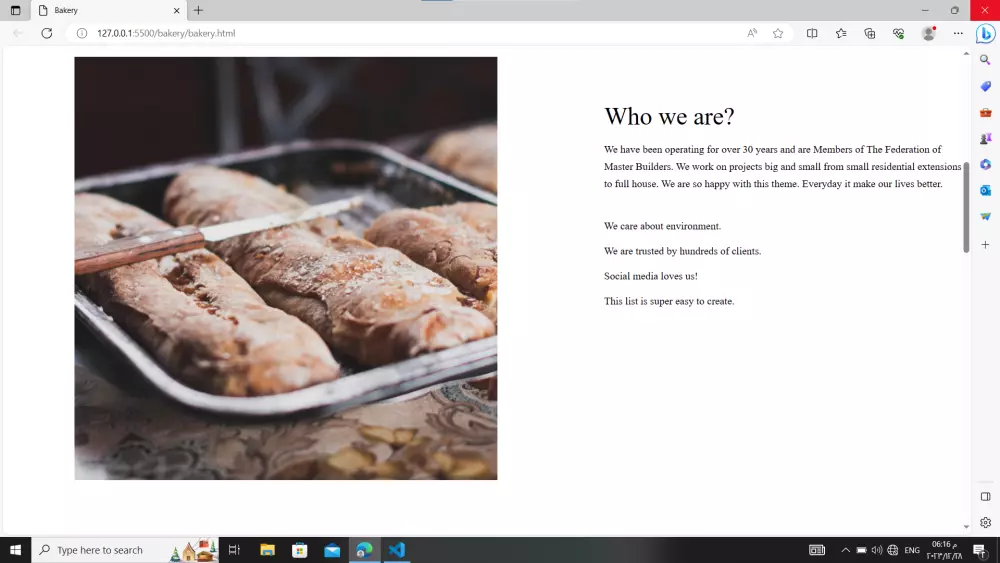Open network globe icon in tray
The image size is (1000, 563).
[893, 550]
